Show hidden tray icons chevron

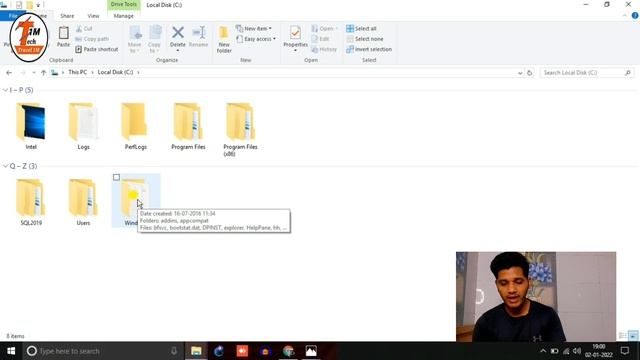click(543, 351)
